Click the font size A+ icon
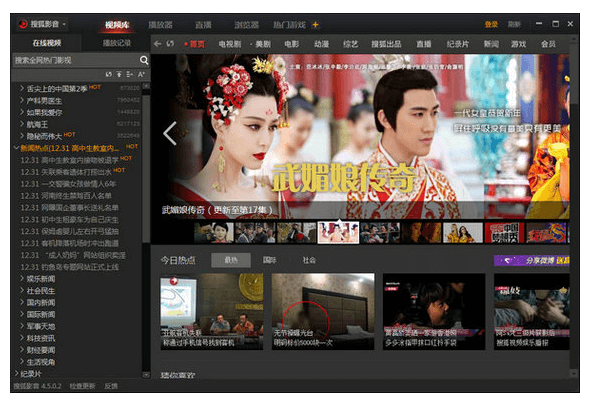 coord(141,74)
